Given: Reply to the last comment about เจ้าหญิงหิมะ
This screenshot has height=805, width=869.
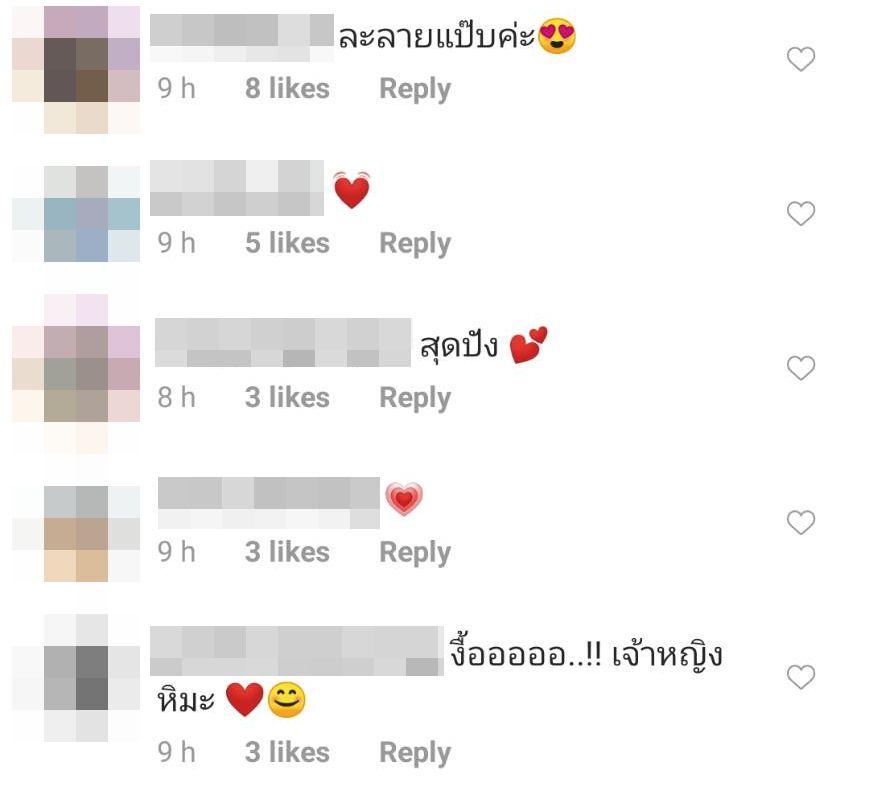Looking at the screenshot, I should [415, 753].
